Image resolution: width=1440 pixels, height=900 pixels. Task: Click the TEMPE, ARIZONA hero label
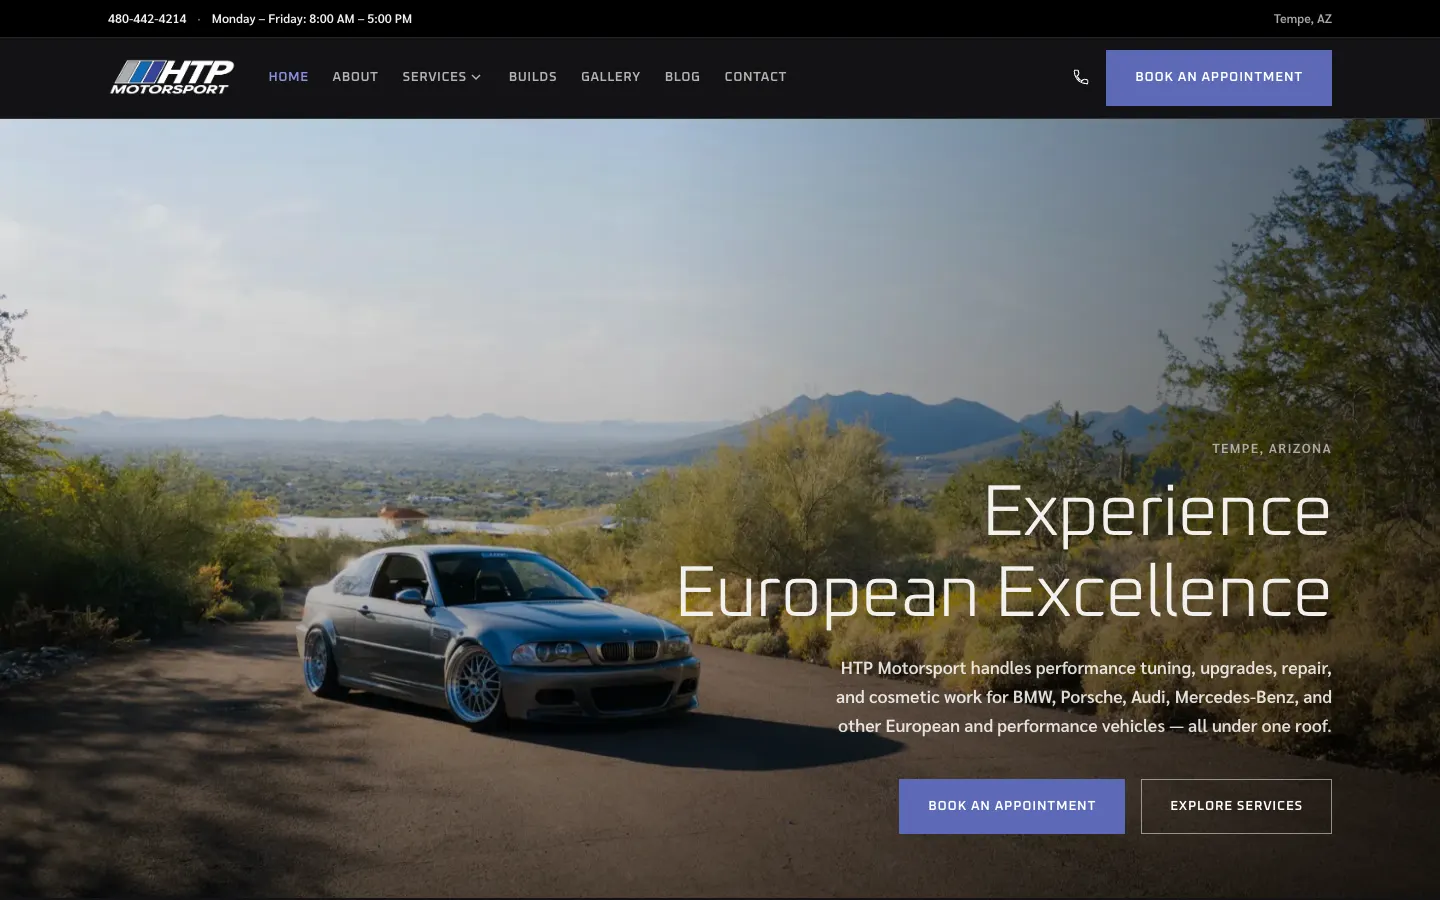coord(1272,449)
